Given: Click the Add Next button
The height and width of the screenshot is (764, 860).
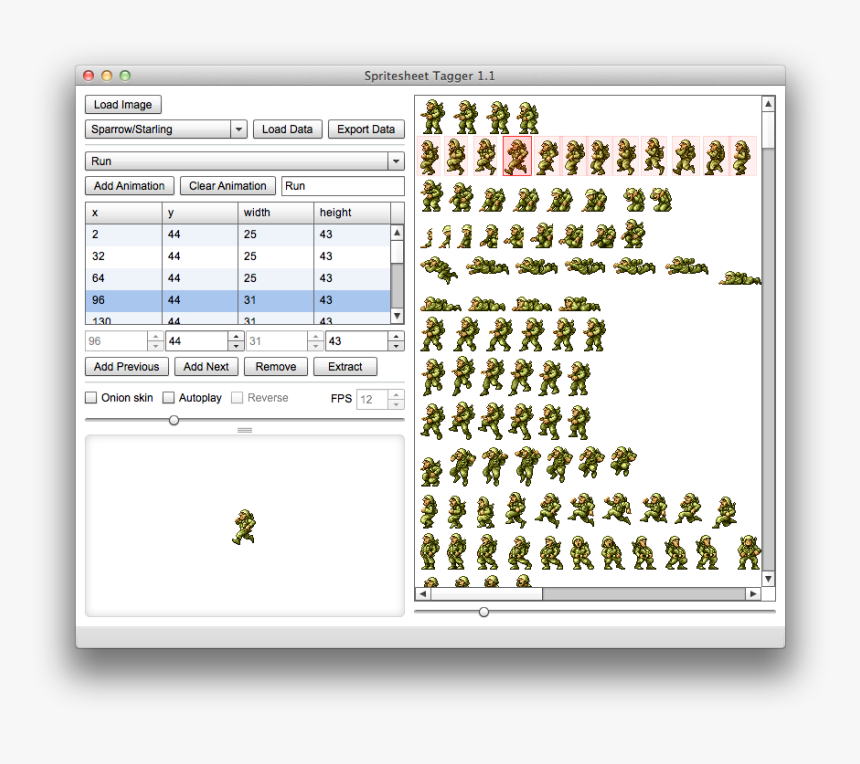Looking at the screenshot, I should (x=206, y=366).
